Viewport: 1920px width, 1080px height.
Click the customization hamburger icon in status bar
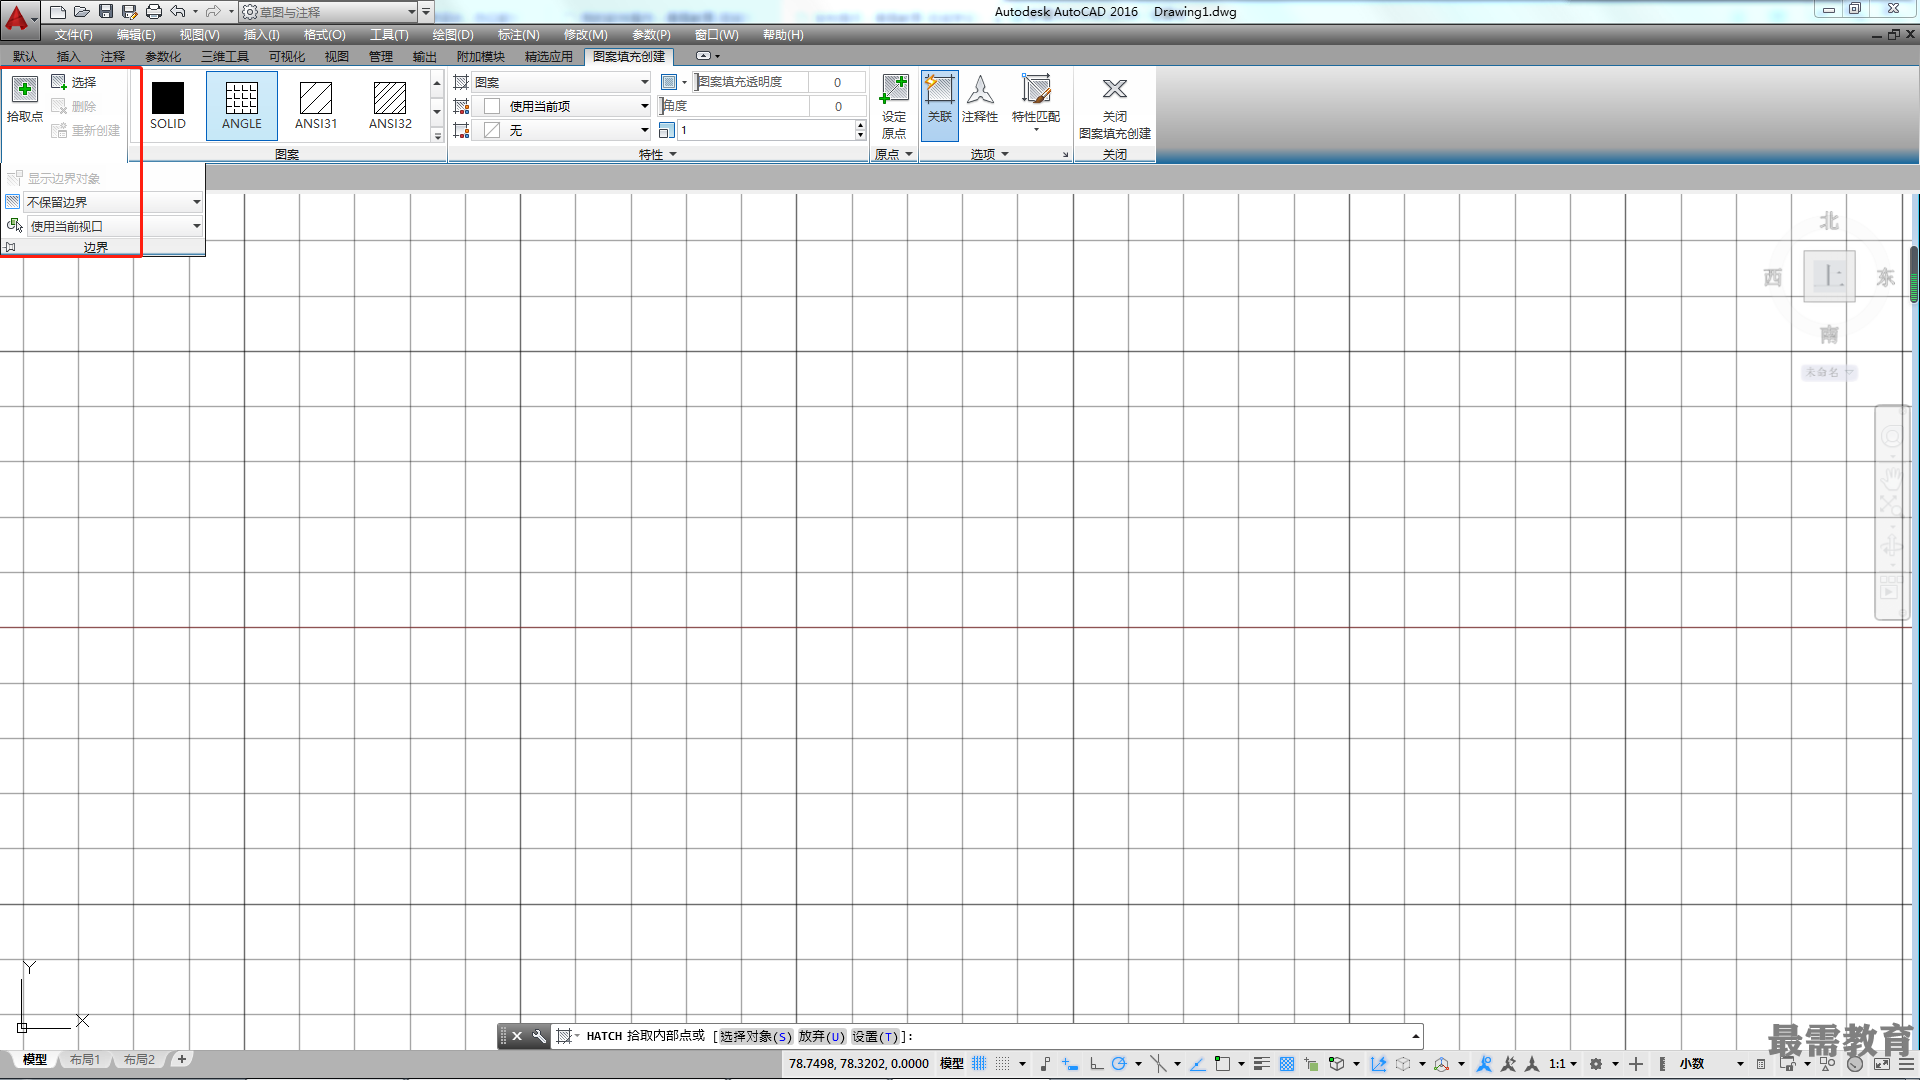(1907, 1064)
